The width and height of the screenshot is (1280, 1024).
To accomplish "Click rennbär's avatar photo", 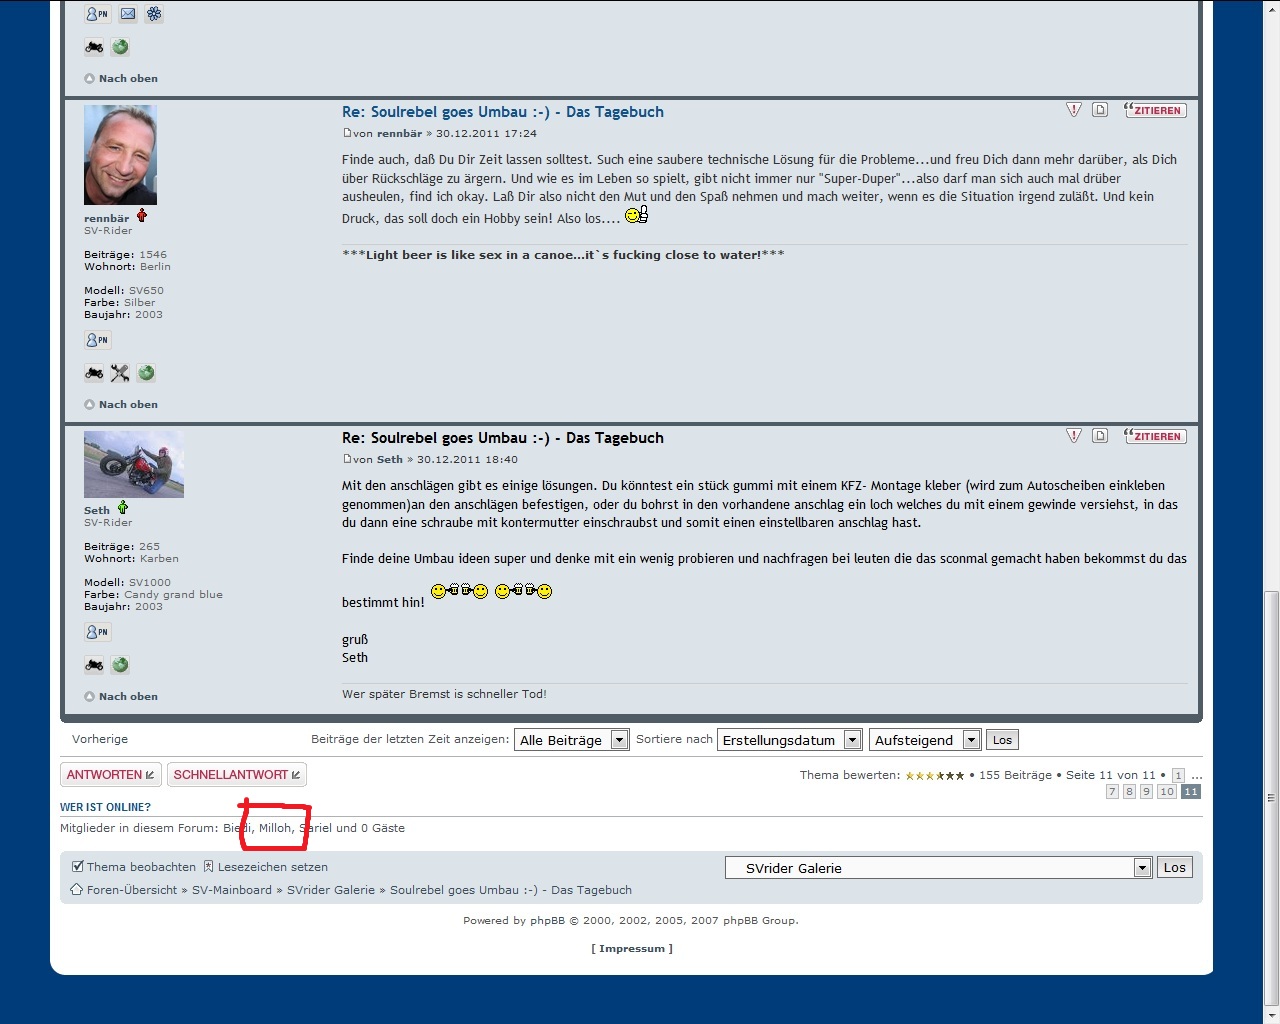I will pos(120,155).
